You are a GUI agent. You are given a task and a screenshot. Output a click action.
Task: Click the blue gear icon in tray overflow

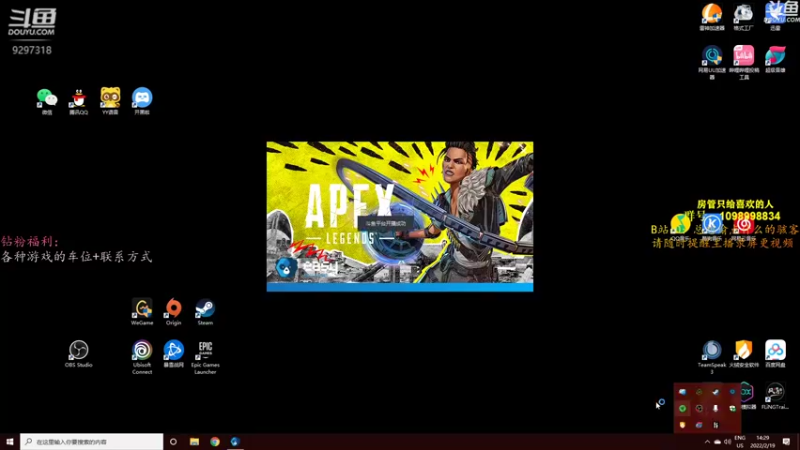click(732, 392)
